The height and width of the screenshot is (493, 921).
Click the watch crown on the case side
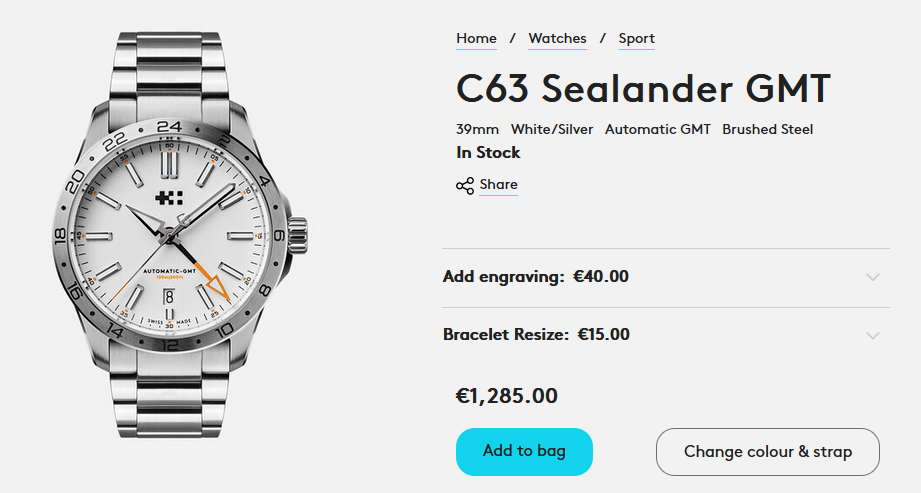point(297,236)
